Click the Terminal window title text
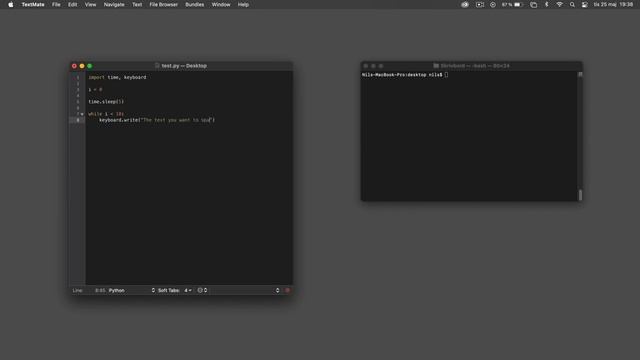 475,66
